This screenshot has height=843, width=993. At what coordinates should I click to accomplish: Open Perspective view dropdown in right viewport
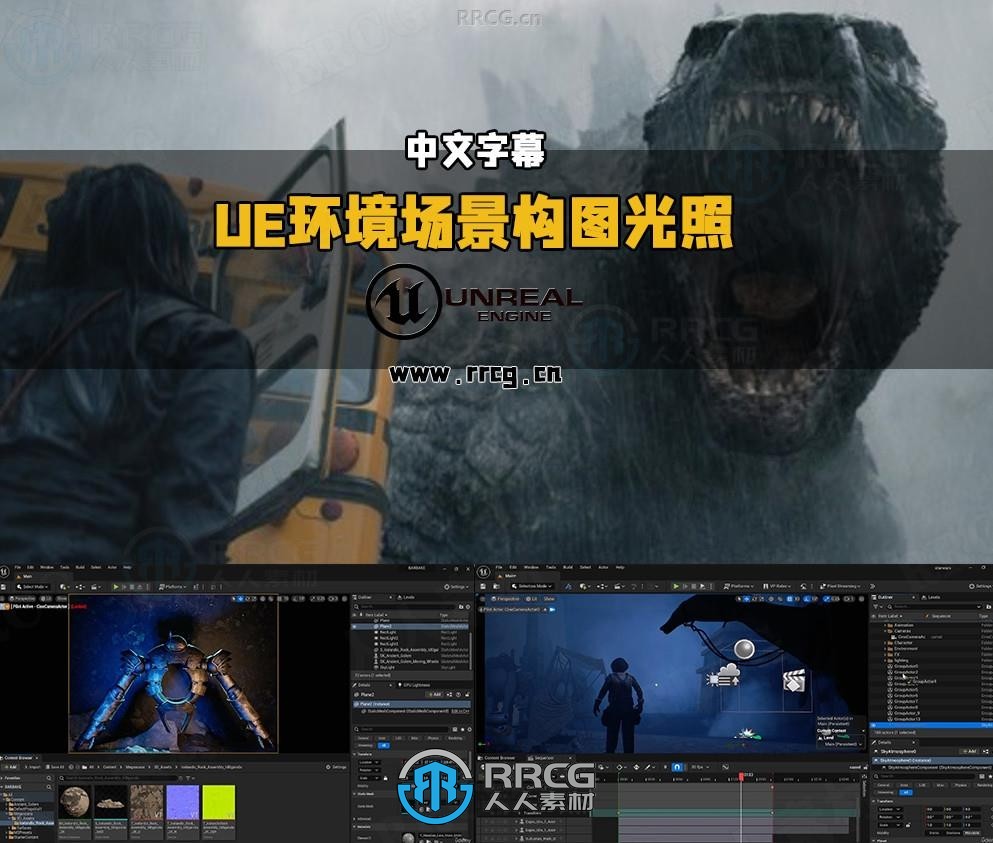(x=507, y=599)
